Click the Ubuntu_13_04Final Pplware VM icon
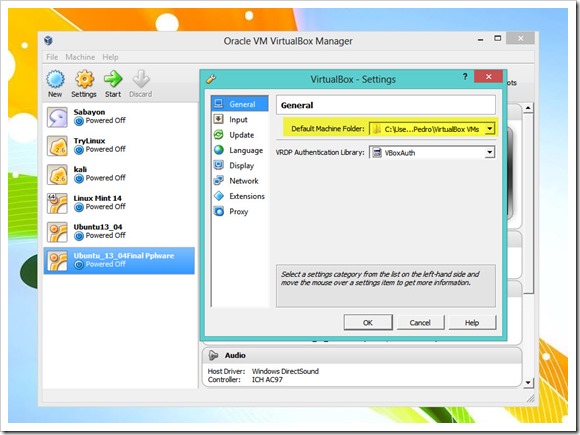 click(x=57, y=261)
